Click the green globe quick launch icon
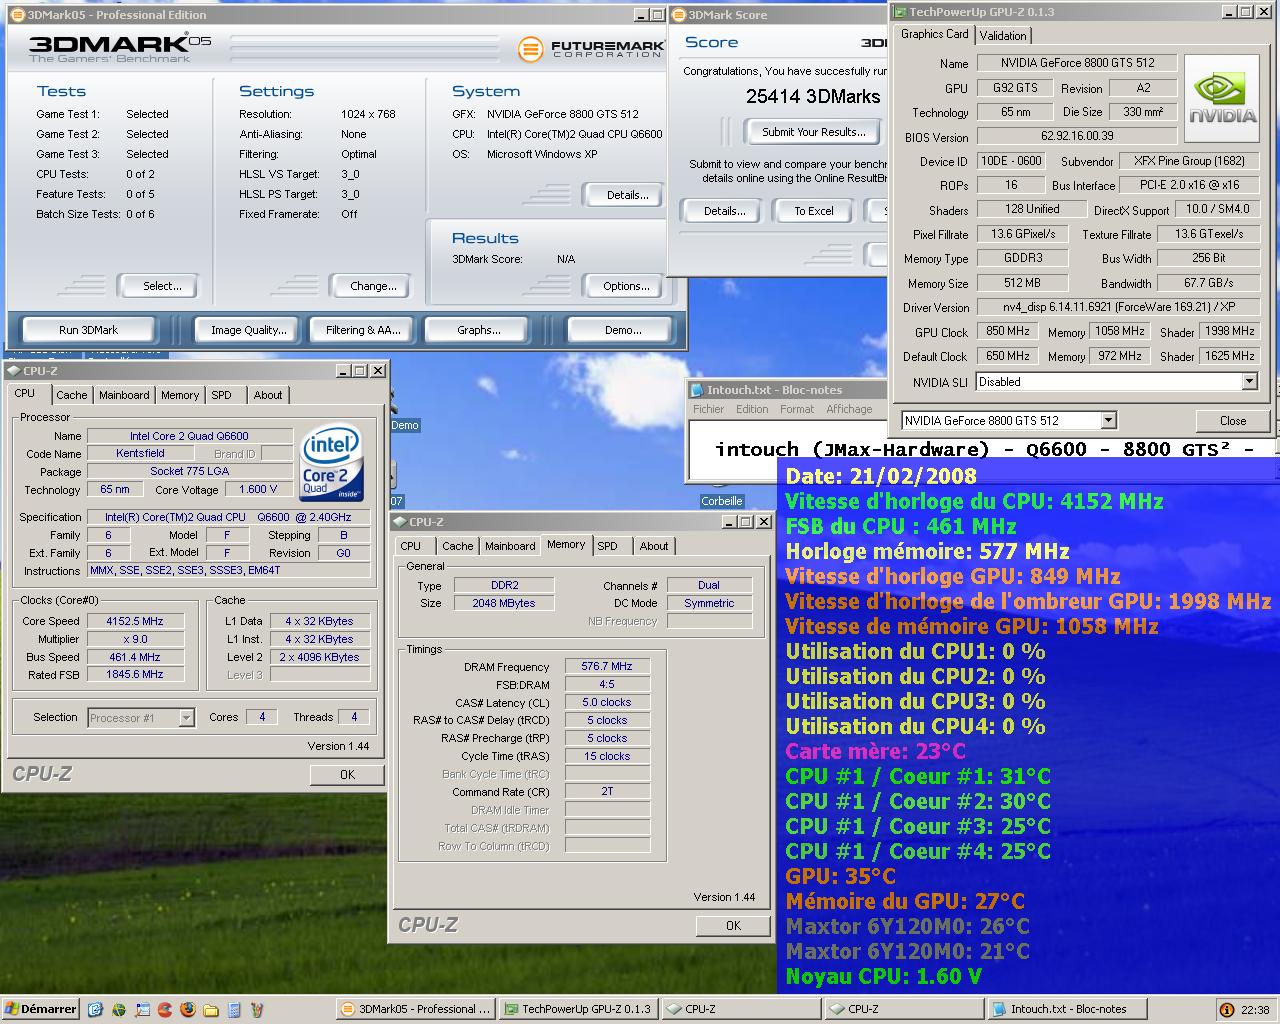Viewport: 1280px width, 1024px height. point(119,1010)
